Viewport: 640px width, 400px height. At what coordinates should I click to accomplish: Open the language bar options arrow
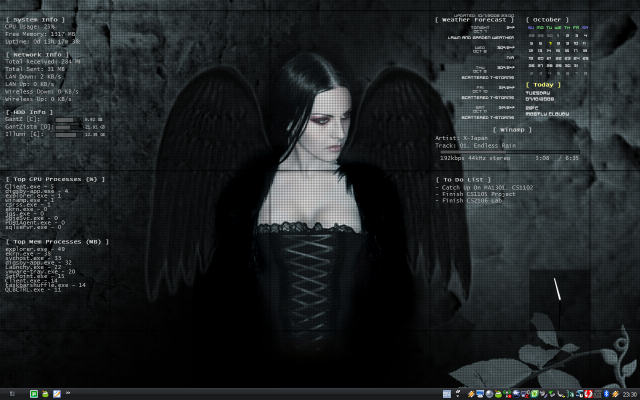click(458, 396)
